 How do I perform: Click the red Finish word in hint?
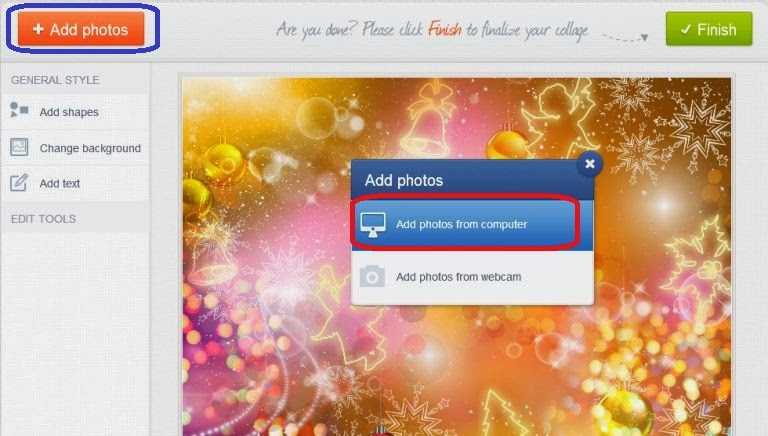click(x=445, y=29)
